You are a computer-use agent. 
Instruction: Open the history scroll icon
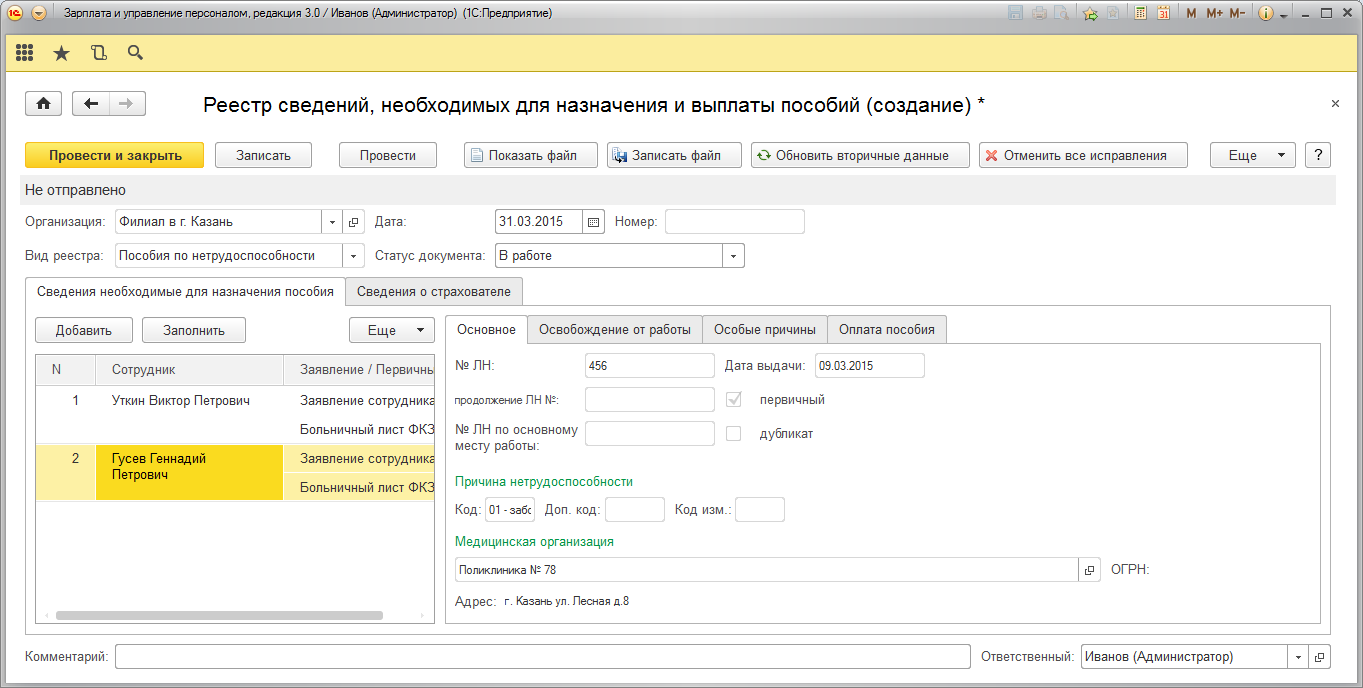coord(98,53)
